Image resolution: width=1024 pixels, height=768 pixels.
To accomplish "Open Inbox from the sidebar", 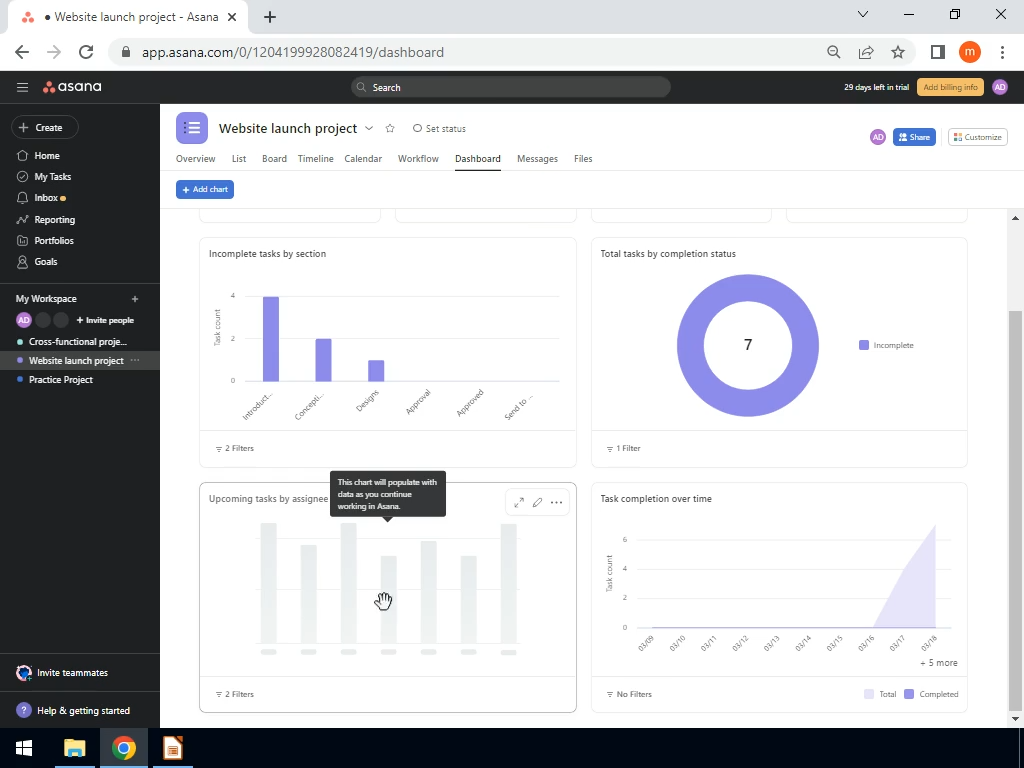I will (46, 198).
